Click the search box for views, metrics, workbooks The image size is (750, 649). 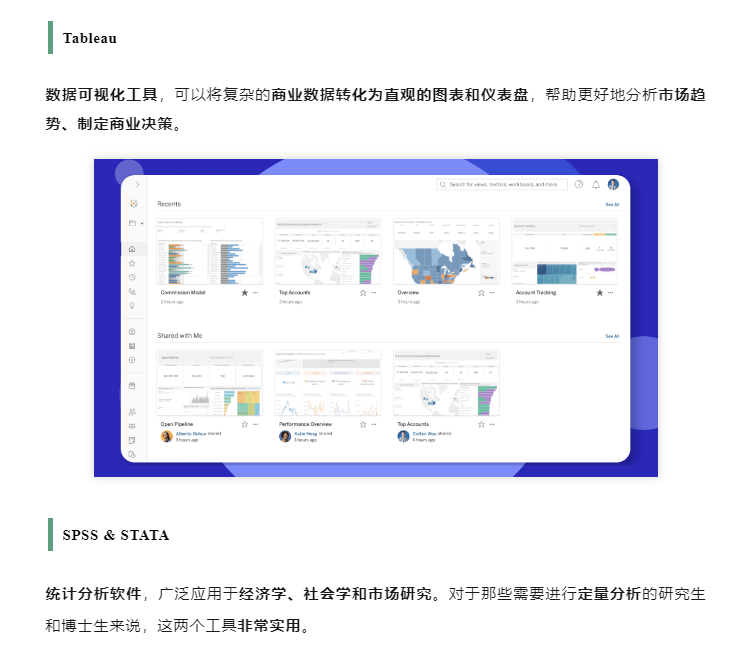(x=502, y=184)
